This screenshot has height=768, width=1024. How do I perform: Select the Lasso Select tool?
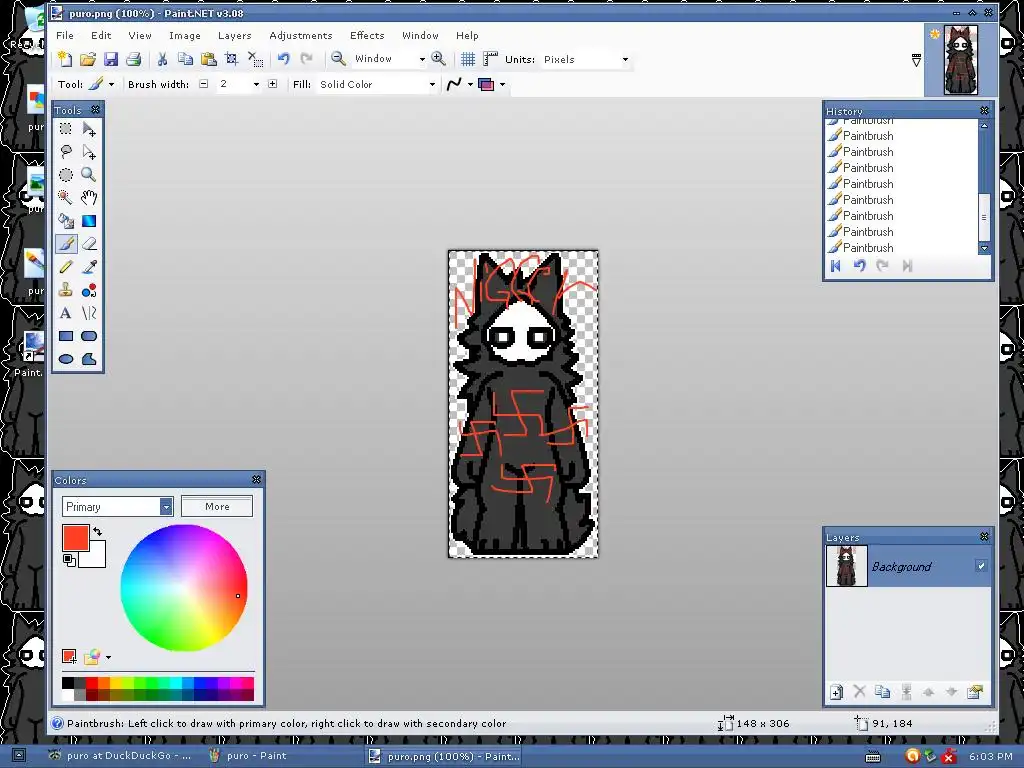point(66,152)
